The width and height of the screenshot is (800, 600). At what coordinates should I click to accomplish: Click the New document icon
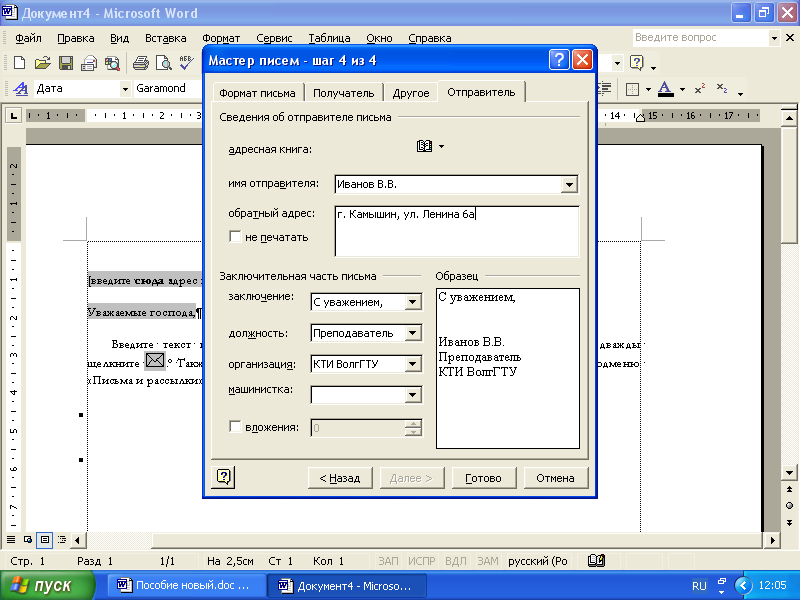tap(19, 63)
